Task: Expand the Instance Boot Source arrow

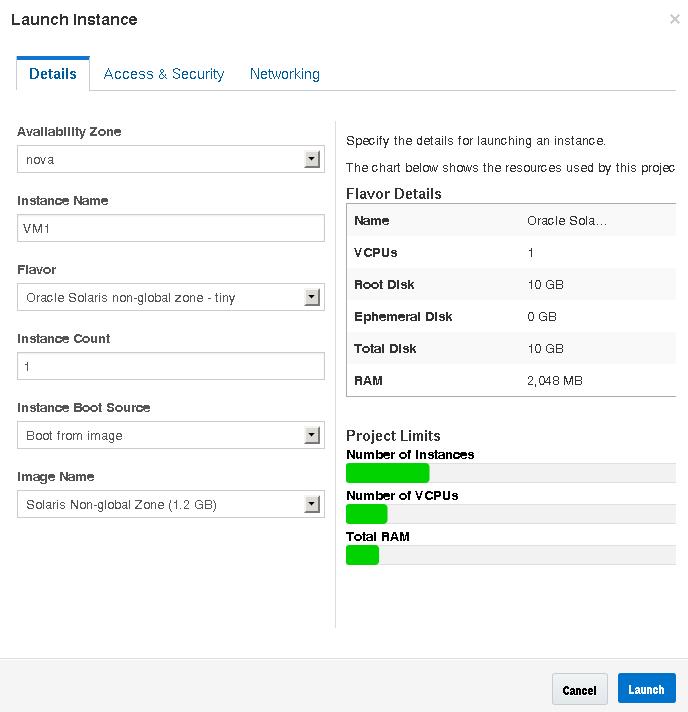Action: pos(312,435)
